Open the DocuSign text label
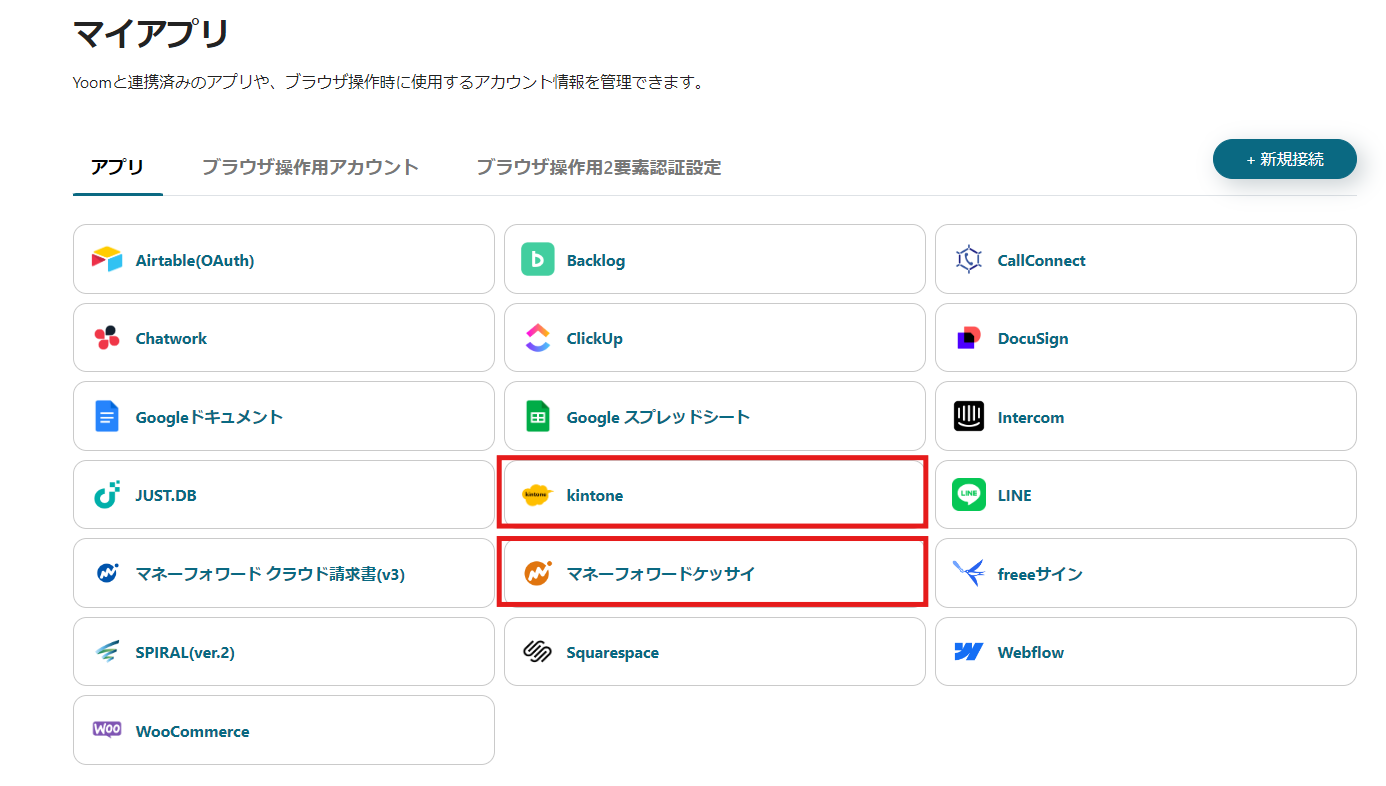Image resolution: width=1386 pixels, height=786 pixels. coord(1033,339)
